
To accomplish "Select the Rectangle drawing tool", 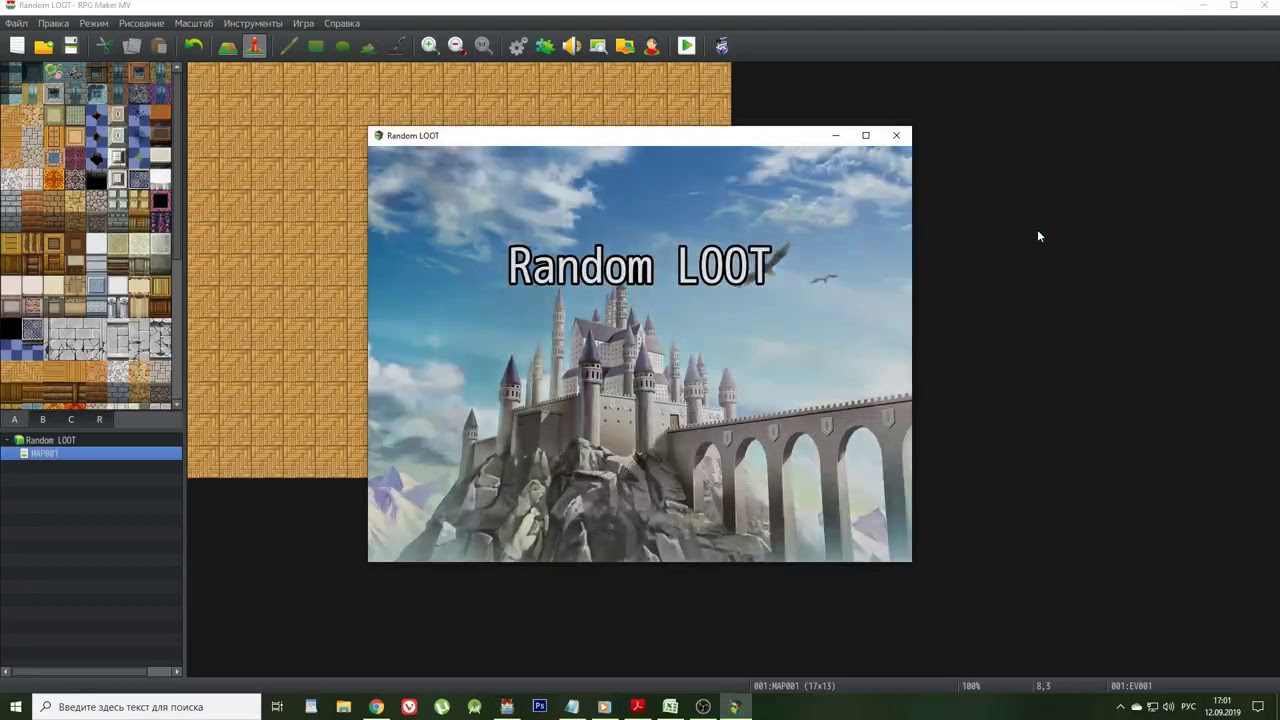I will coord(315,45).
